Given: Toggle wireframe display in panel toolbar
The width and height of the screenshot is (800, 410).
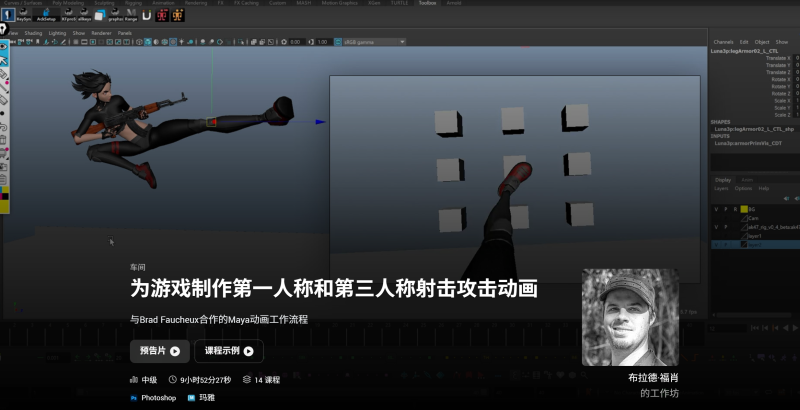Looking at the screenshot, I should [139, 42].
